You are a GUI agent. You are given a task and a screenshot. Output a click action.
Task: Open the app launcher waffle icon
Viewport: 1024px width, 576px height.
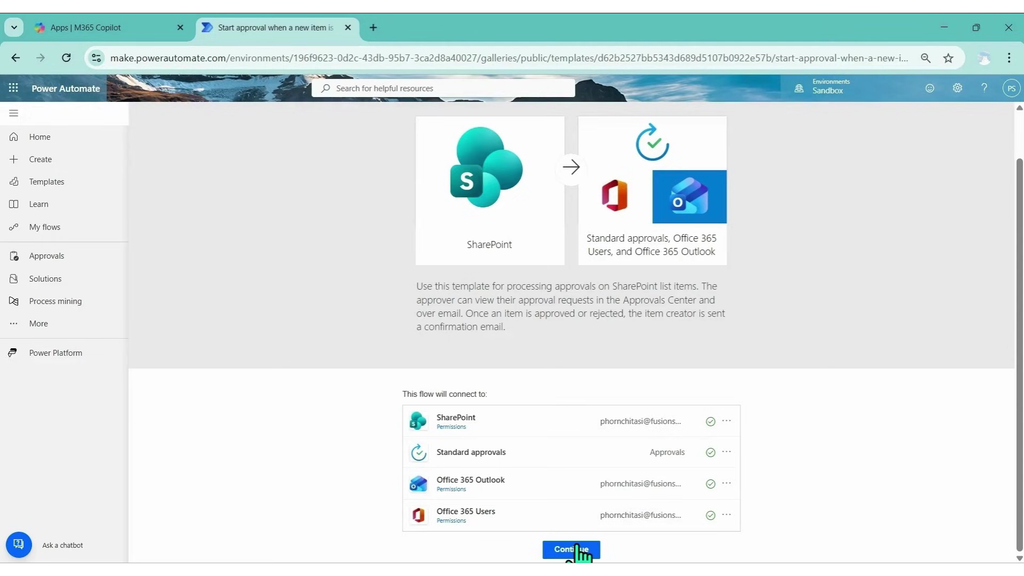pos(13,88)
